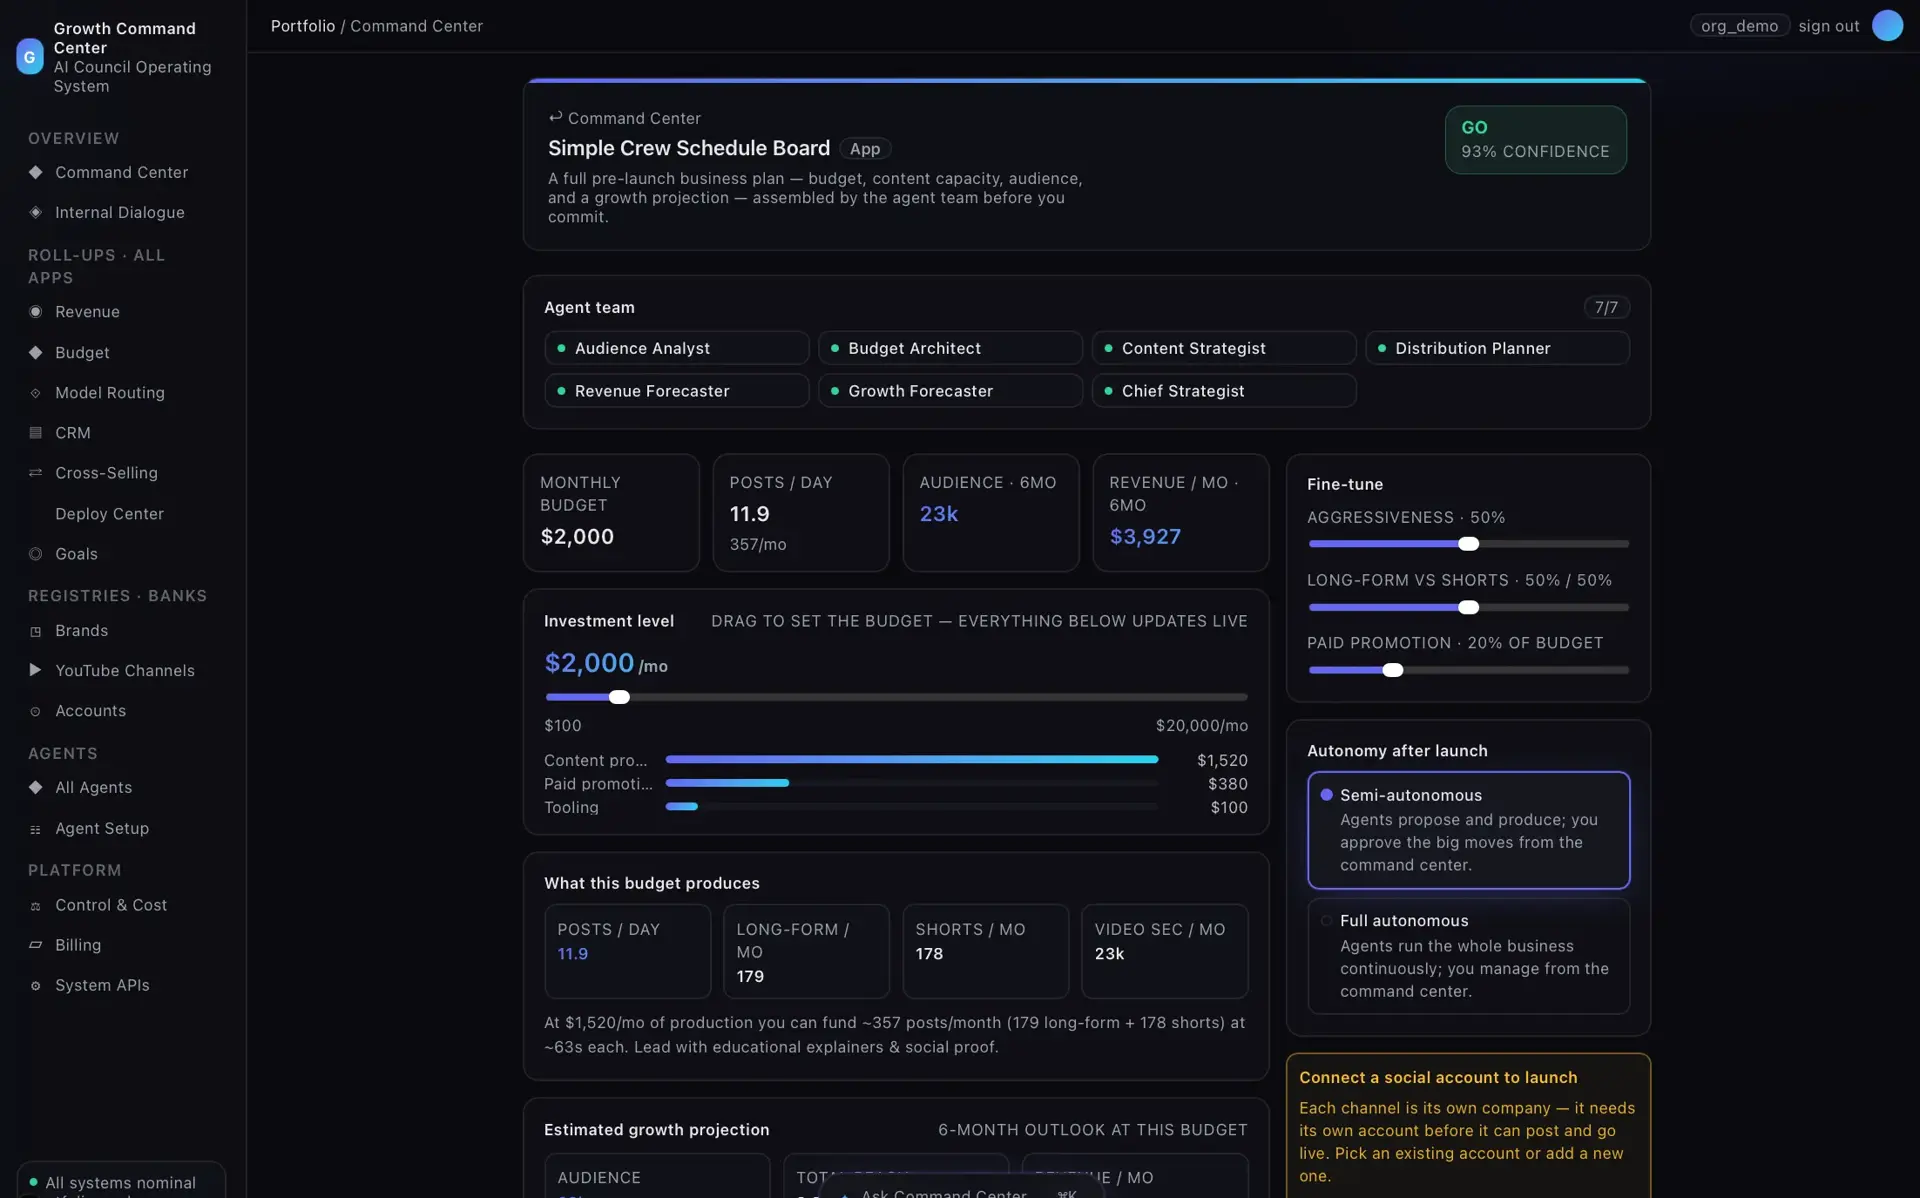This screenshot has height=1198, width=1920.
Task: Click the Aggressiveness slider handle
Action: click(1468, 544)
